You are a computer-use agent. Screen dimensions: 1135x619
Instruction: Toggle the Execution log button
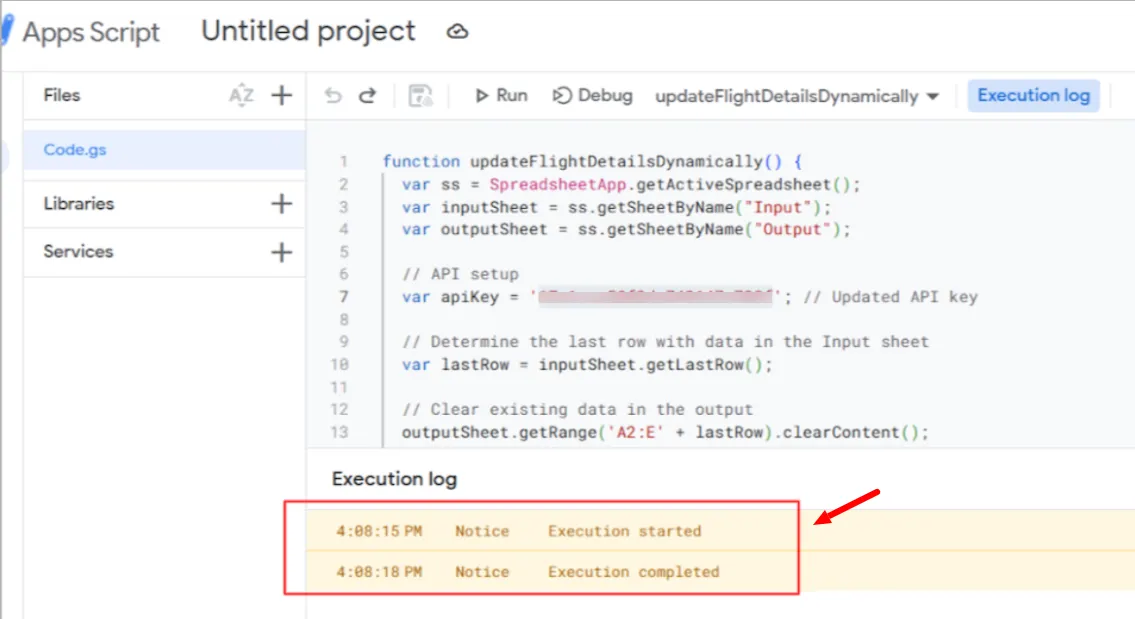1033,96
